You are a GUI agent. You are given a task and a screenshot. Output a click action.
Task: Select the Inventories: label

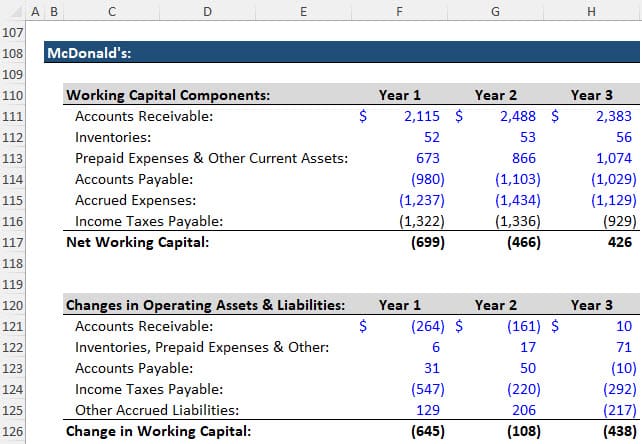(x=113, y=137)
